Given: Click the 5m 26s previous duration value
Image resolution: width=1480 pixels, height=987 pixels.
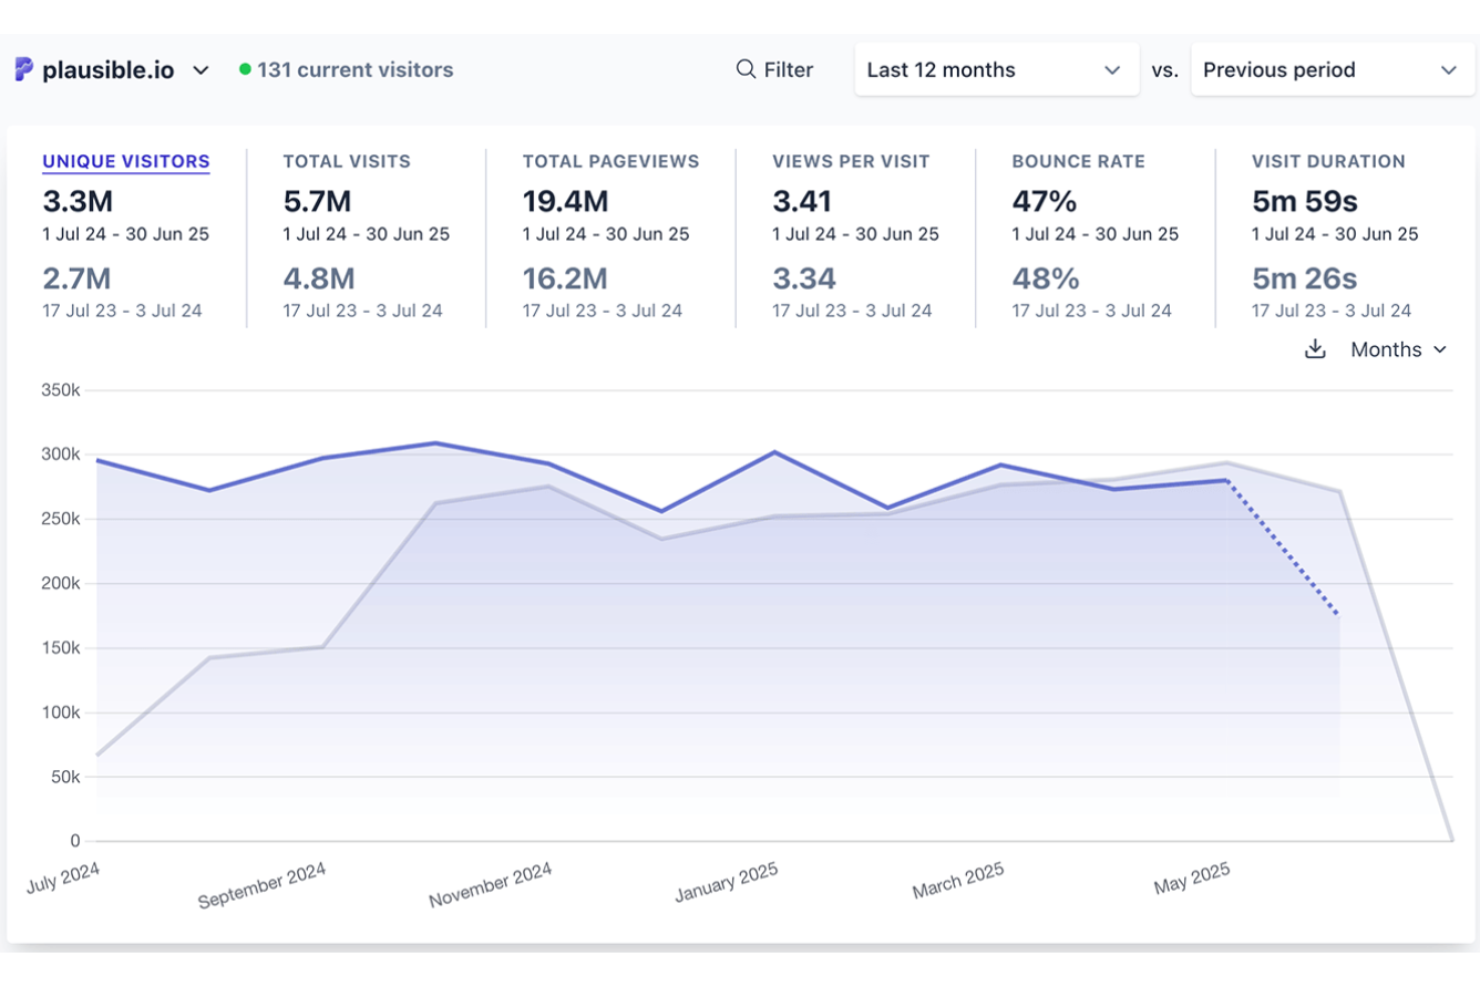Looking at the screenshot, I should [x=1305, y=278].
